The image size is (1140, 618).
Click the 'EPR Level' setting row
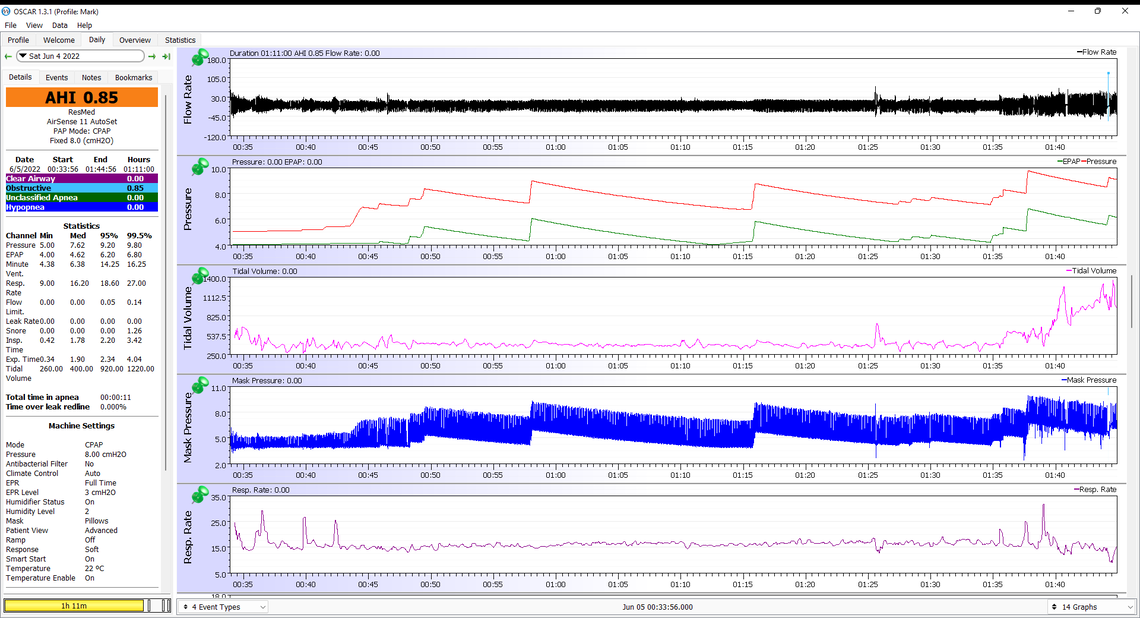pos(81,492)
